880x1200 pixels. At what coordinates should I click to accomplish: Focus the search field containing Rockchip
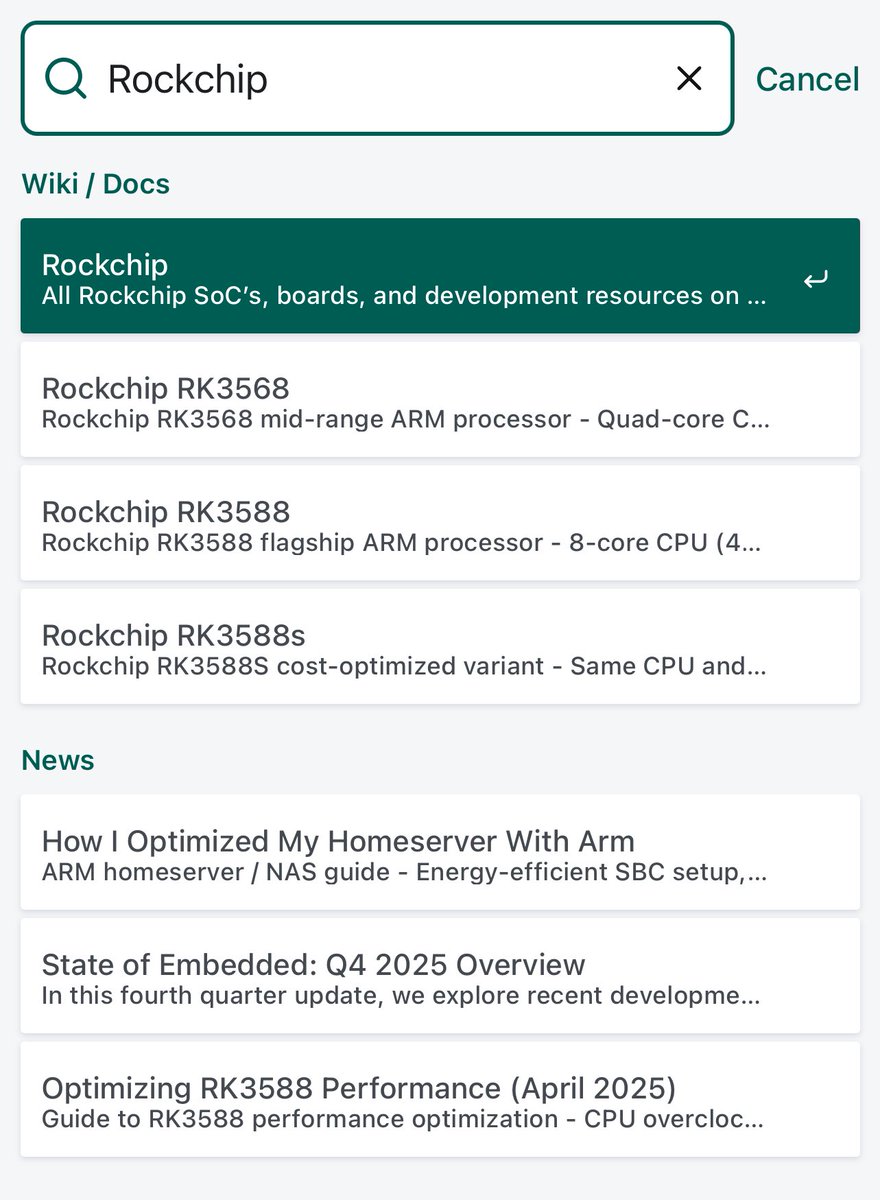coord(378,78)
